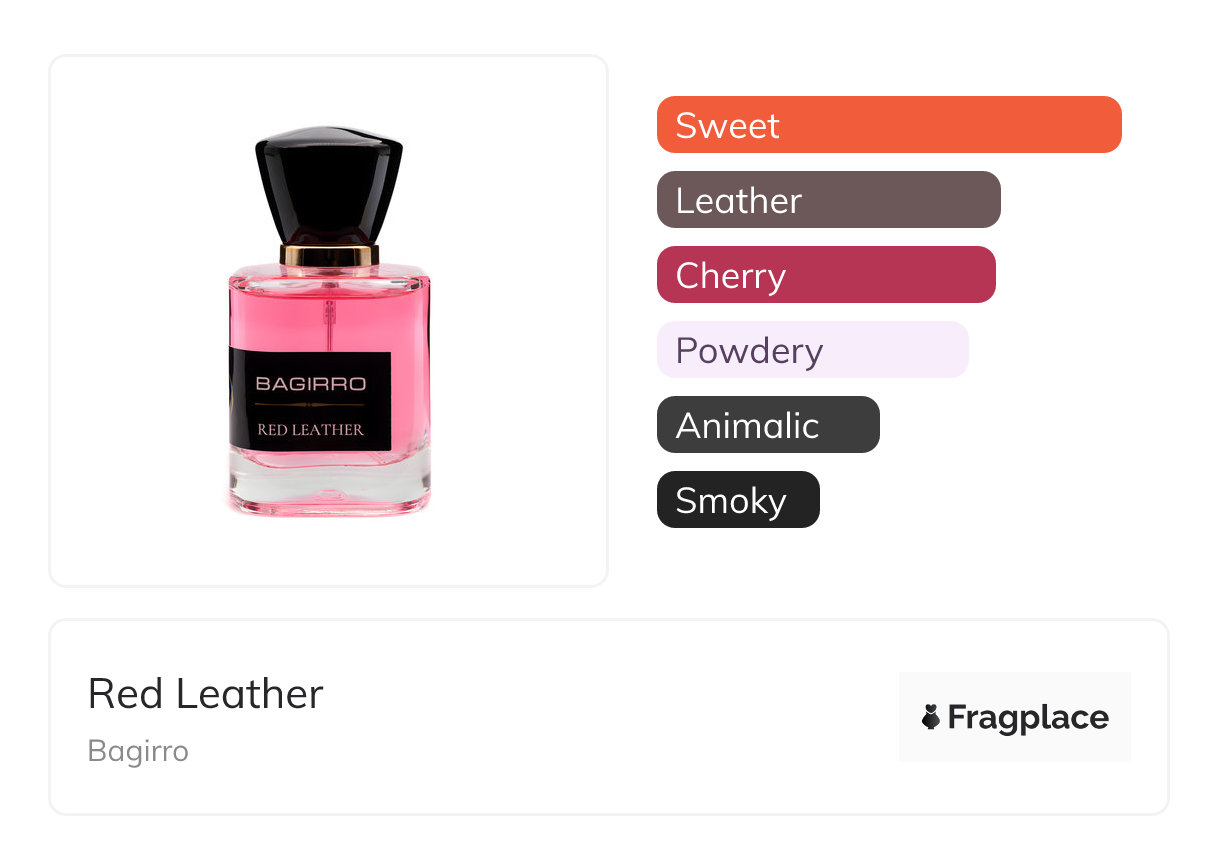Screen dimensions: 1218x864
Task: Click the product info card below the image
Action: coord(609,717)
